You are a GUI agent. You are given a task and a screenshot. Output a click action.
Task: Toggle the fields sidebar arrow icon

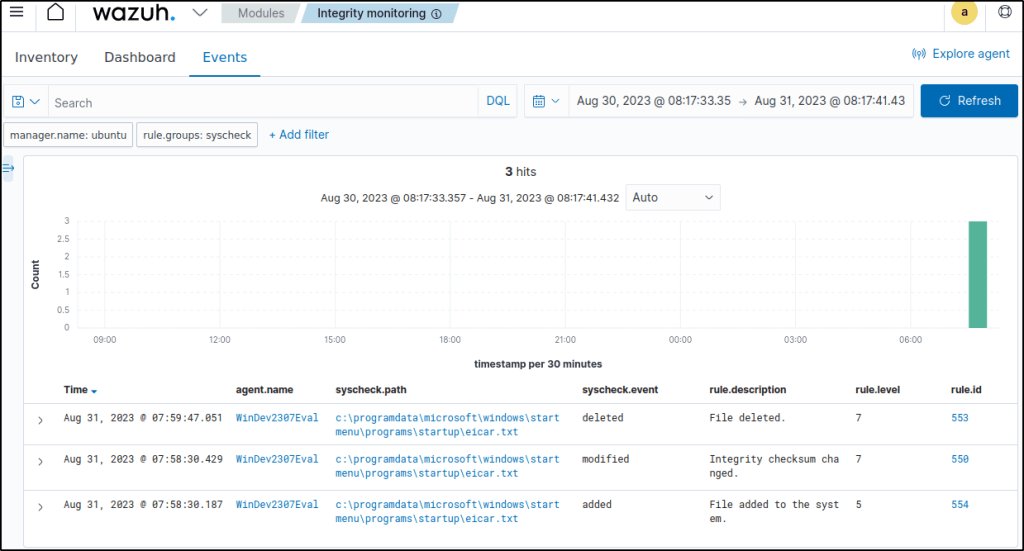pyautogui.click(x=9, y=169)
